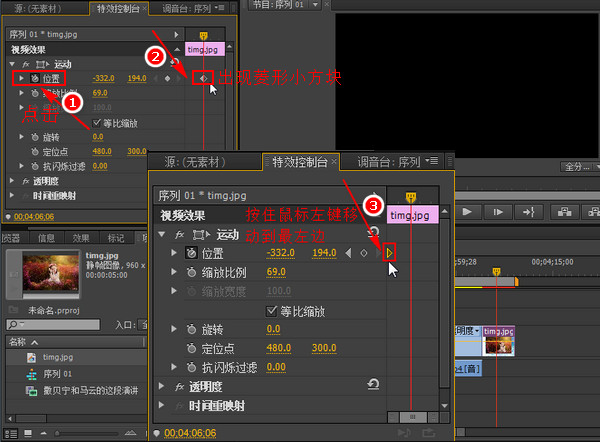Go to previous keyframe arrow on foreground 位置 row
The height and width of the screenshot is (442, 600).
tap(348, 253)
